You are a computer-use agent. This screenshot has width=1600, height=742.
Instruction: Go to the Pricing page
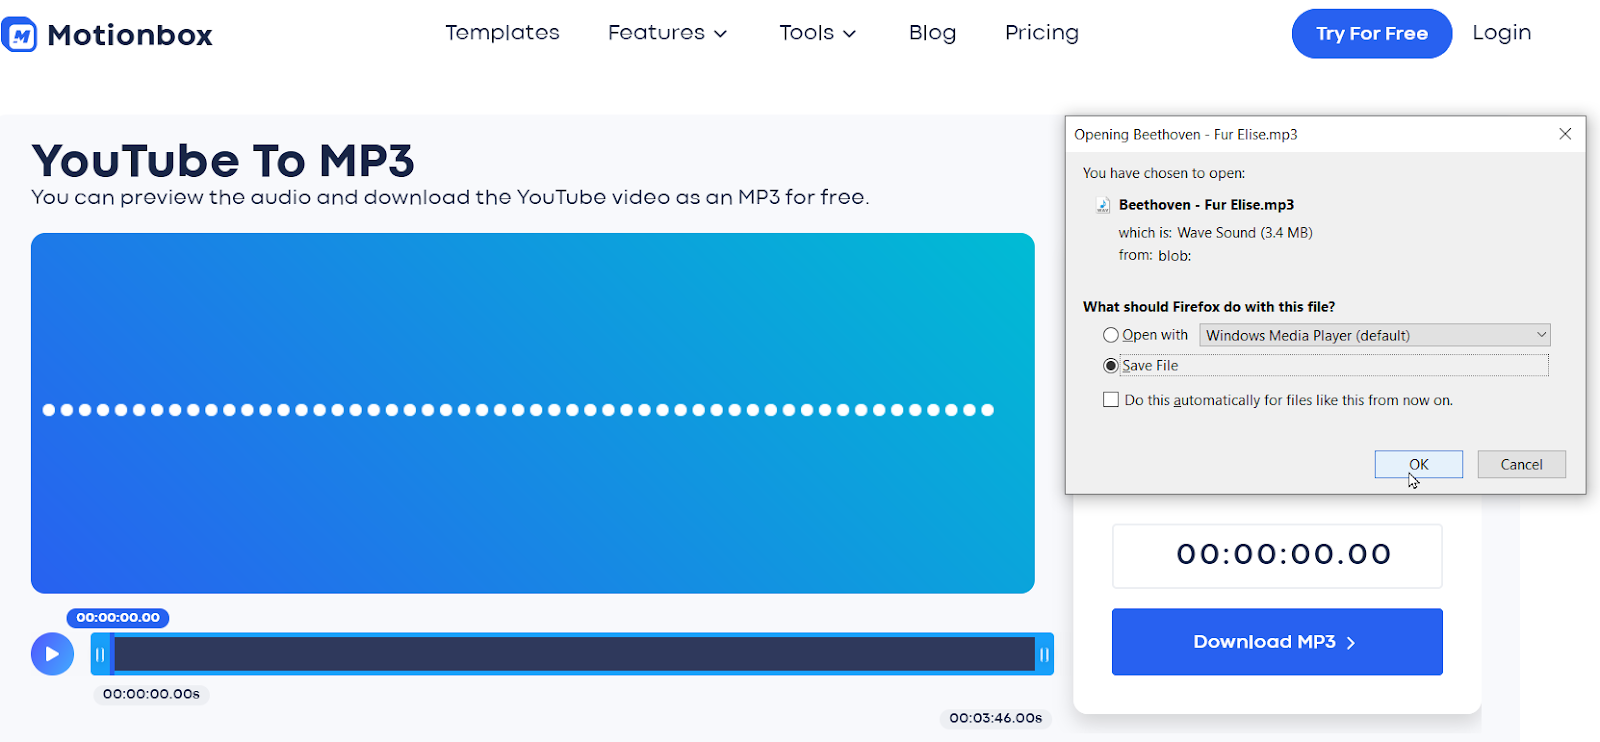pyautogui.click(x=1041, y=33)
